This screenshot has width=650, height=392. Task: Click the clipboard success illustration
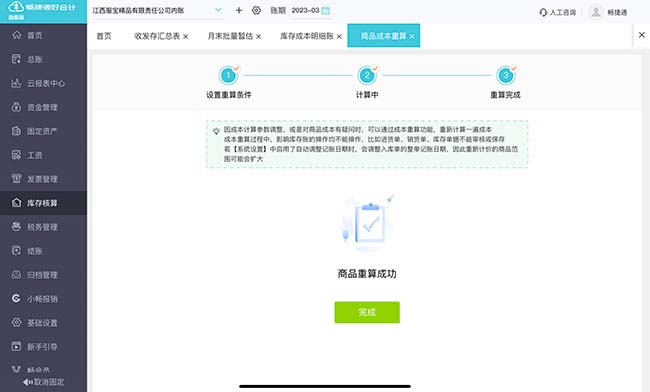tap(367, 223)
